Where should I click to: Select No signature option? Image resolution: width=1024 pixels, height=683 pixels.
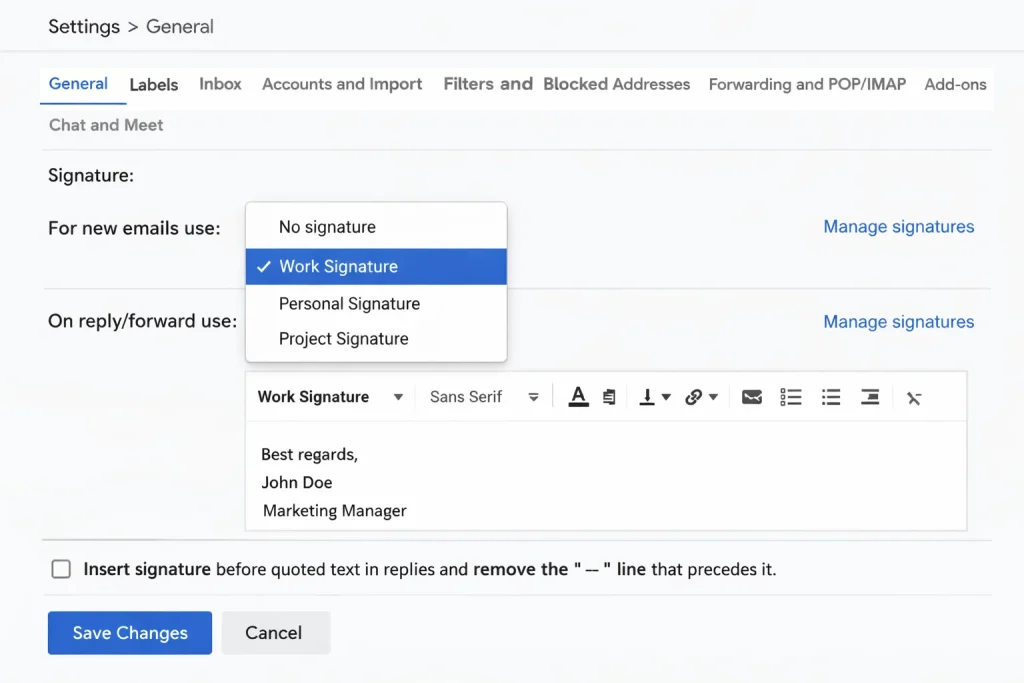point(327,227)
